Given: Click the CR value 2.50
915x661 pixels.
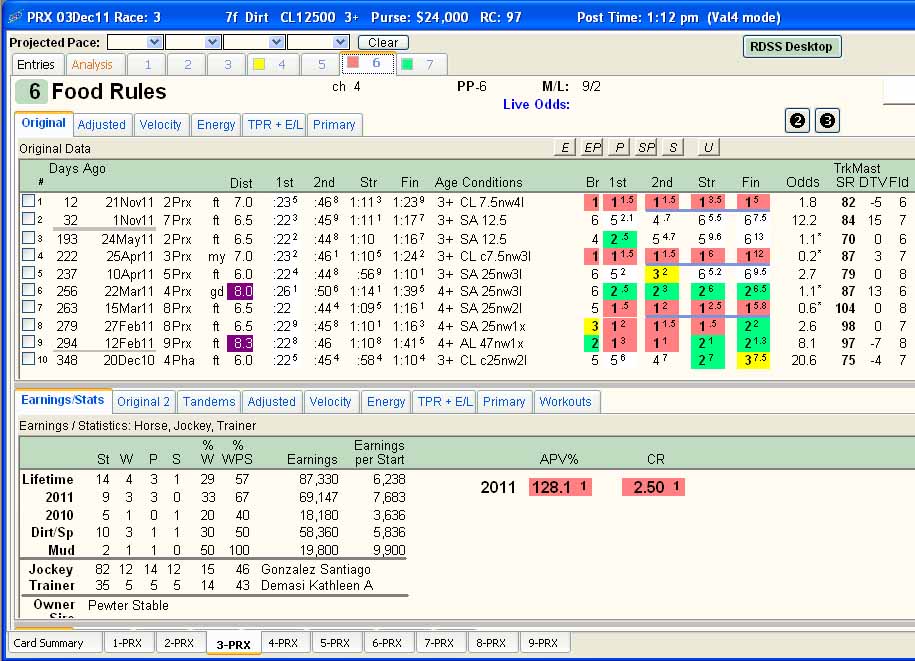Looking at the screenshot, I should tap(653, 487).
